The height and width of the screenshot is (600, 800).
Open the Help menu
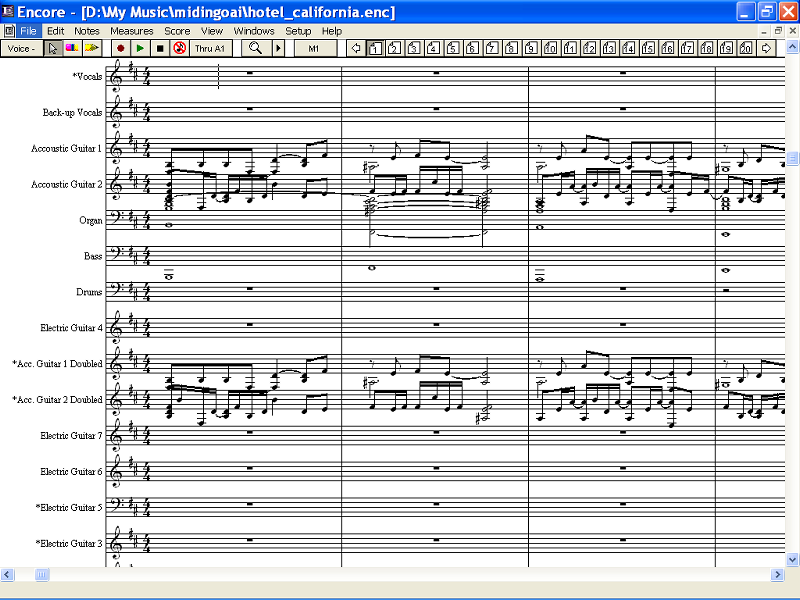coord(332,31)
